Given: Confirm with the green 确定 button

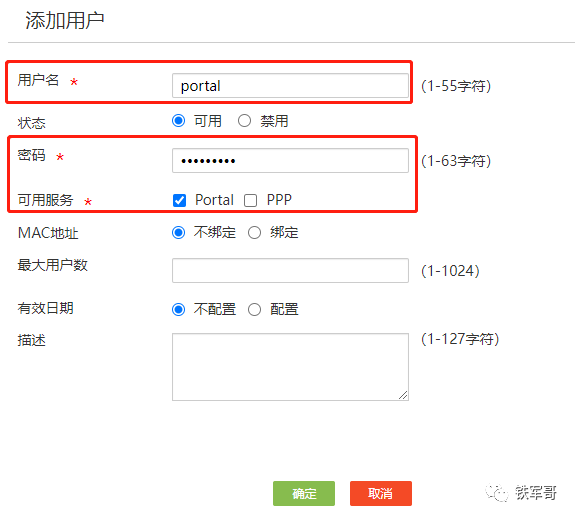Looking at the screenshot, I should tap(304, 493).
